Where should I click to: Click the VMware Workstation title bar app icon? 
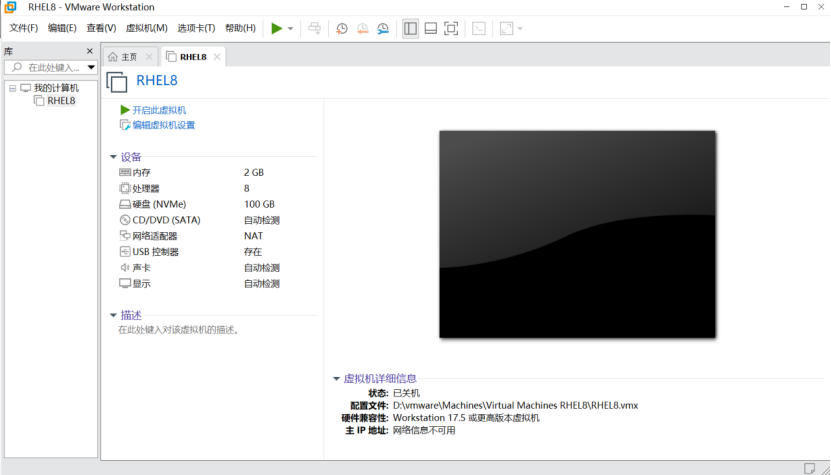pos(10,7)
